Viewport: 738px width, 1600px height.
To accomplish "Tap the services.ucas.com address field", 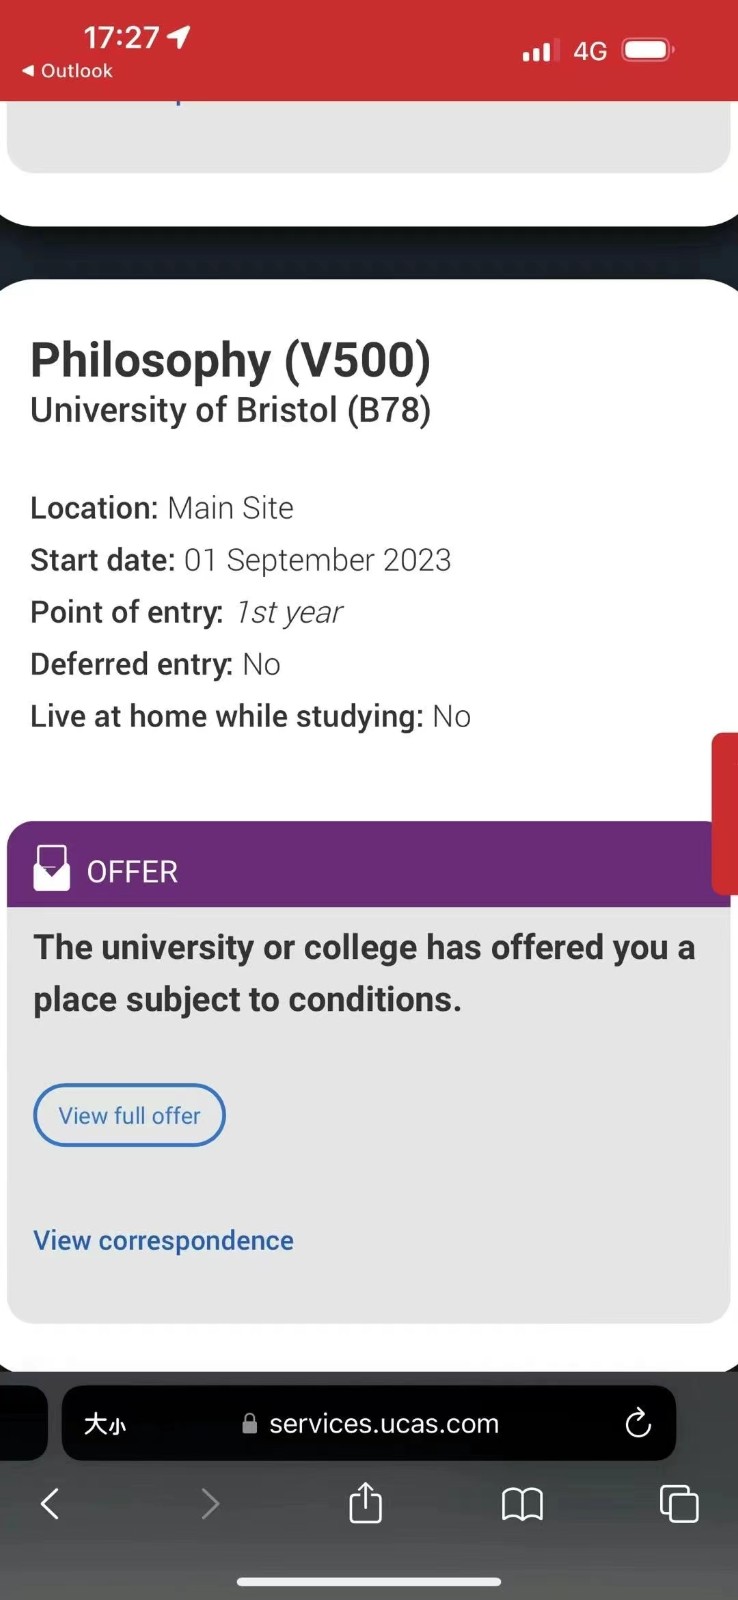I will (x=384, y=1423).
